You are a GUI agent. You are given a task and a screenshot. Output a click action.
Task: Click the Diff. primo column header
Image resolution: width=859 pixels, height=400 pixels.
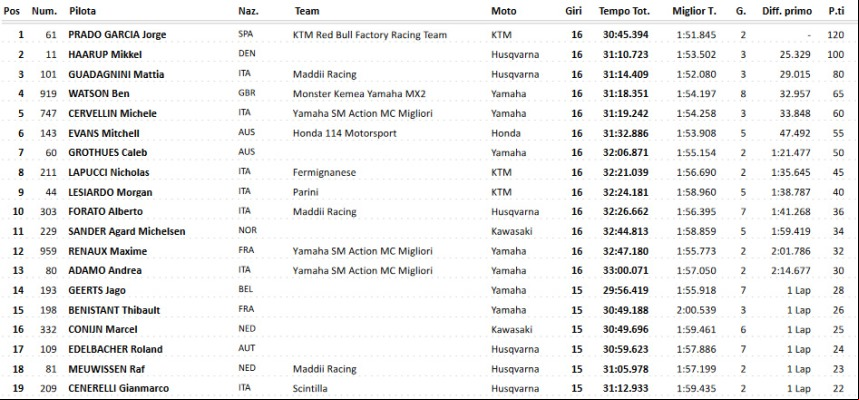click(x=787, y=11)
